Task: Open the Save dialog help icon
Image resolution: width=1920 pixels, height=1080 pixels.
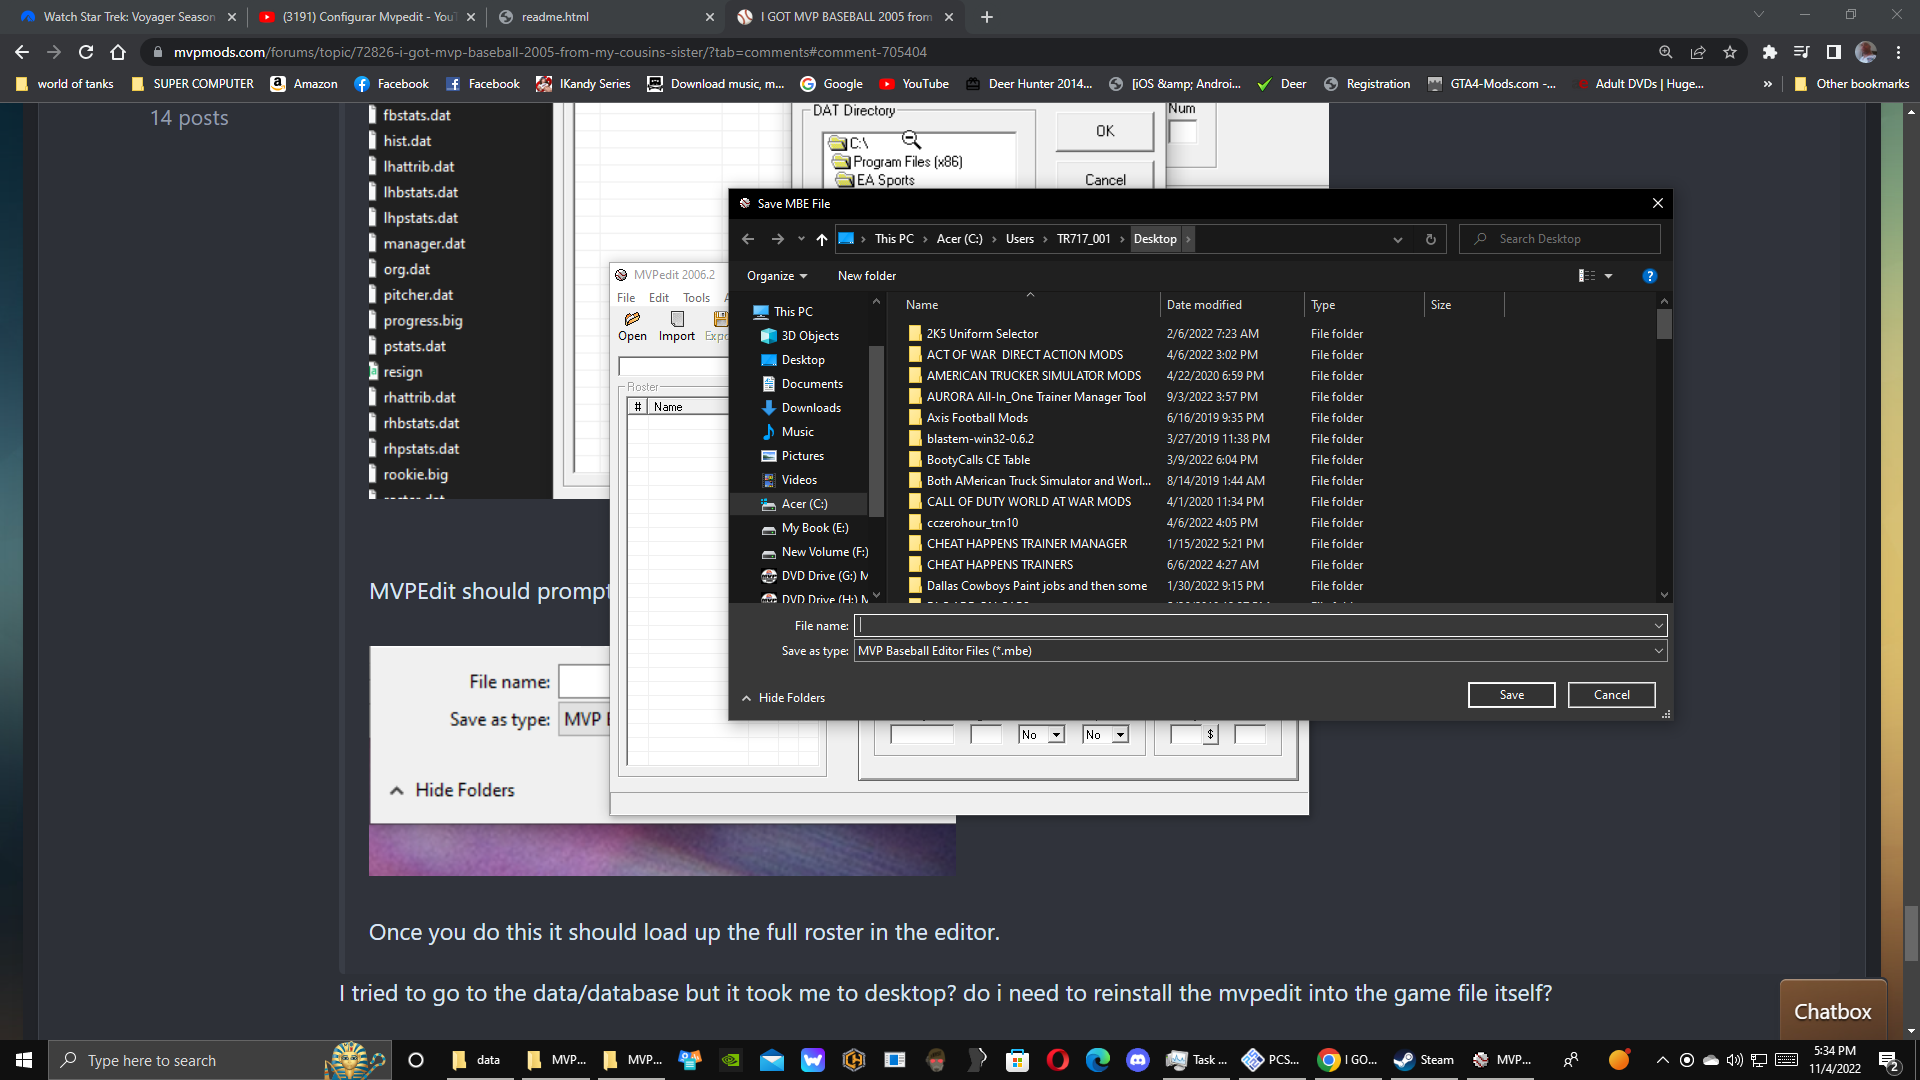Action: point(1650,276)
